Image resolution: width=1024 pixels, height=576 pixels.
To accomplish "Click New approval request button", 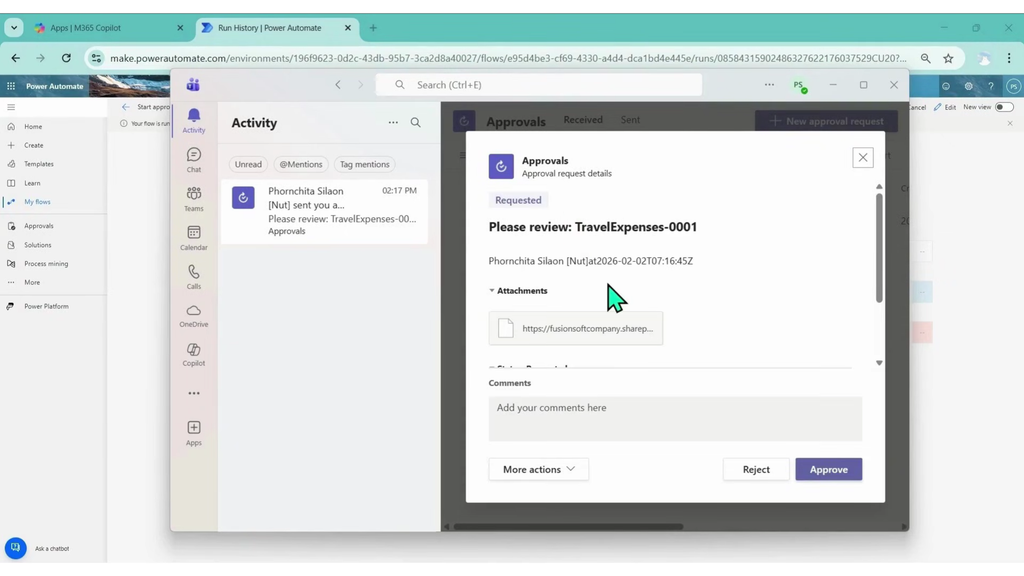I will (826, 121).
